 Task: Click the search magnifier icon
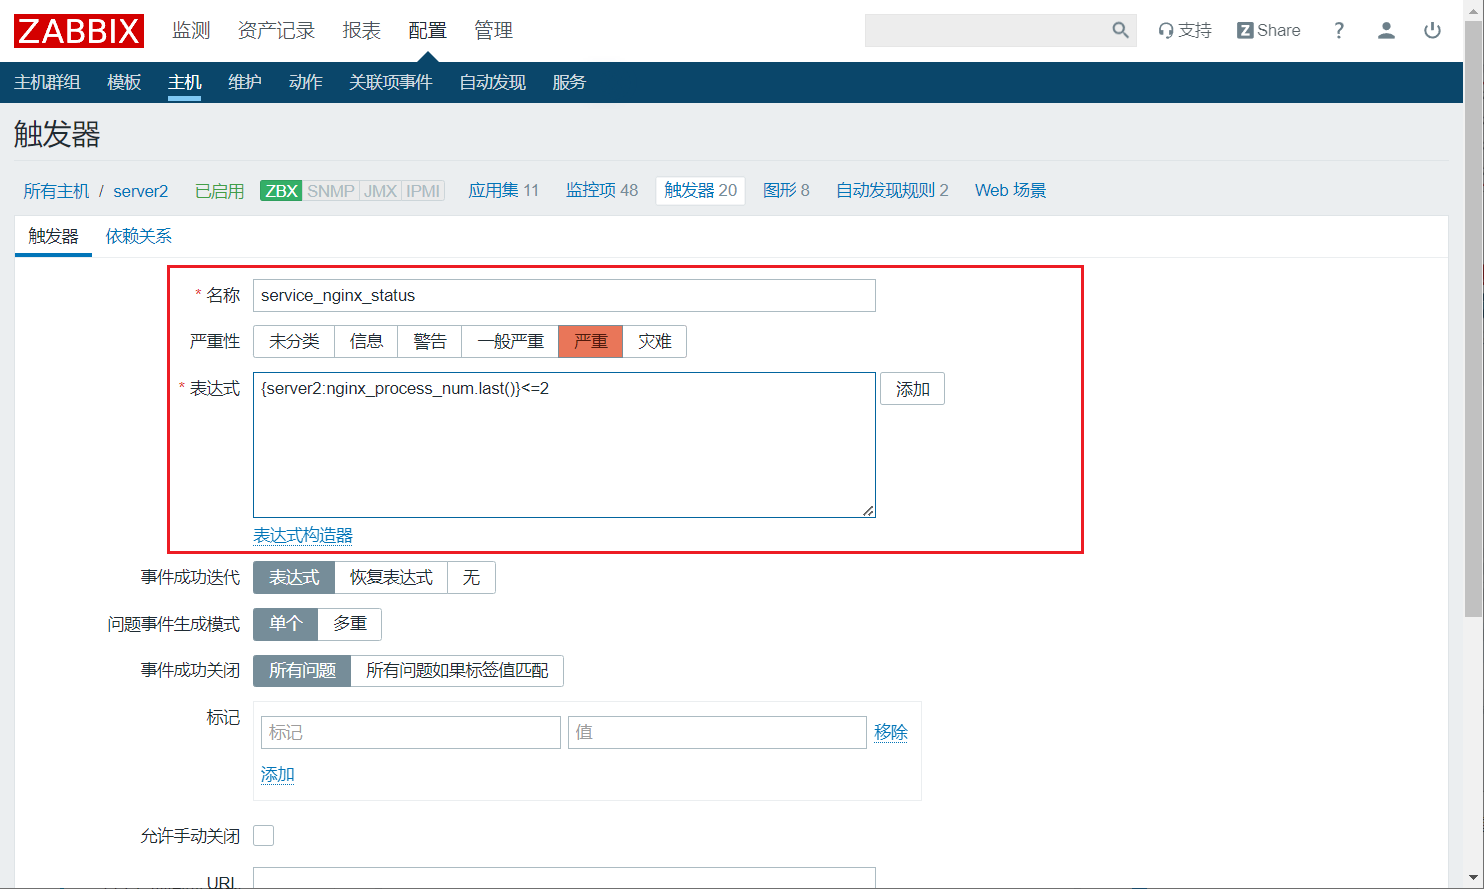[1120, 31]
